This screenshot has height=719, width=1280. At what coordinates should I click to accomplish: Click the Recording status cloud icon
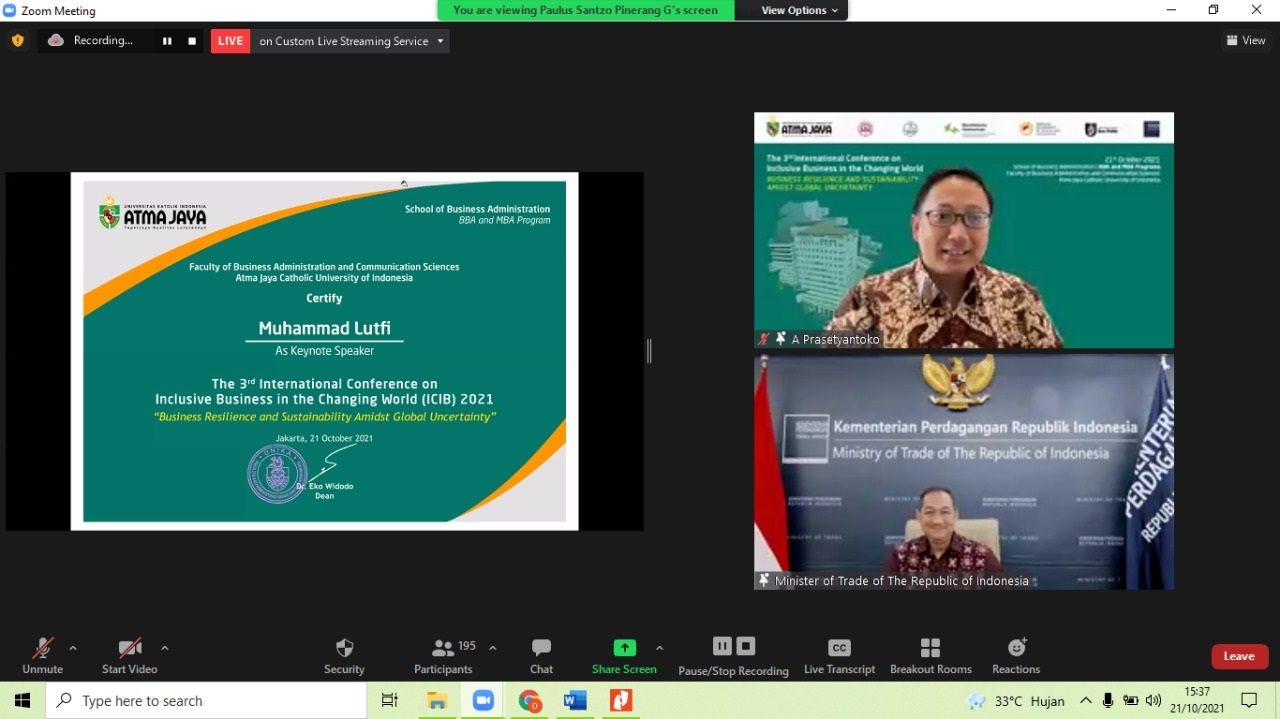click(56, 41)
